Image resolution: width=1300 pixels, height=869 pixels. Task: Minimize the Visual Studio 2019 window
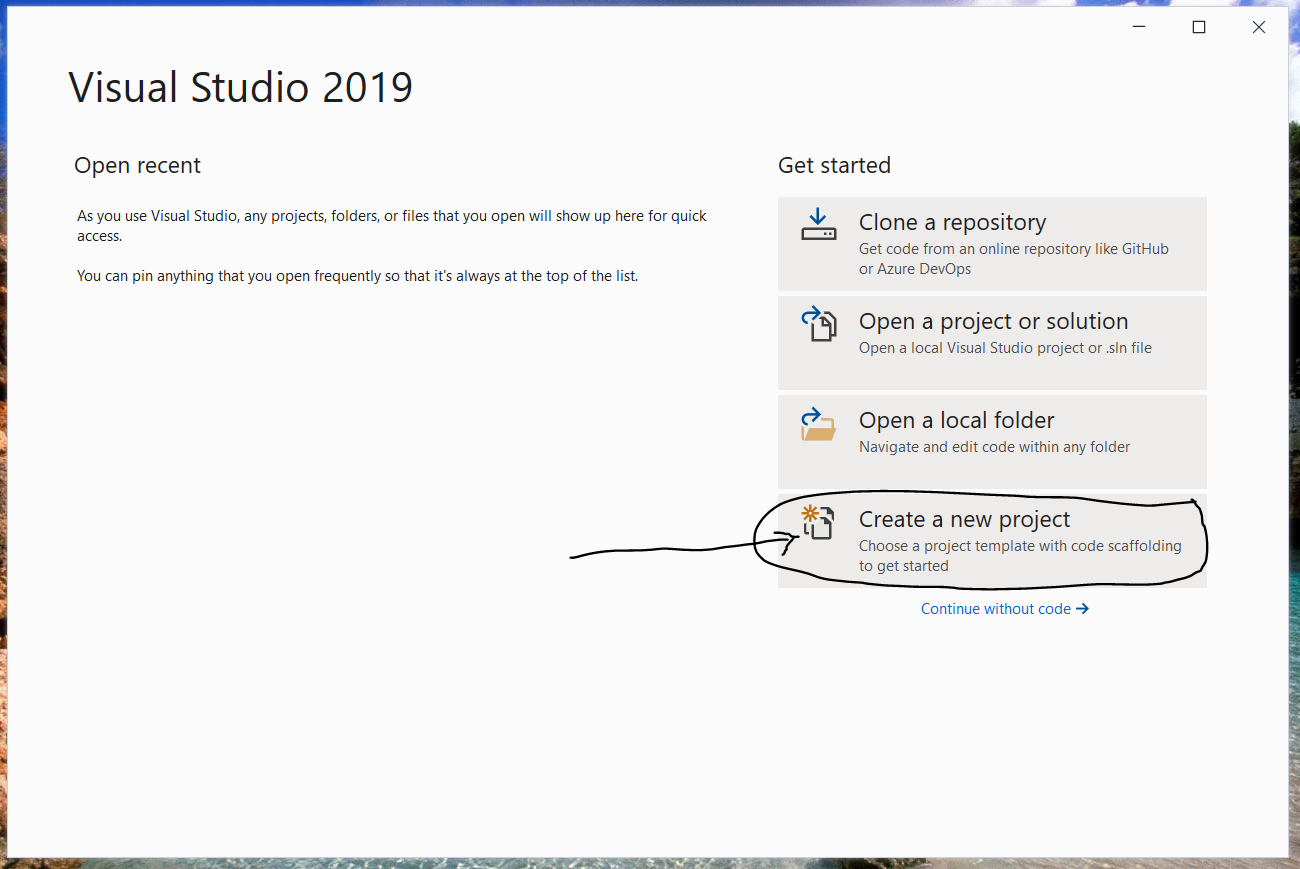tap(1139, 28)
